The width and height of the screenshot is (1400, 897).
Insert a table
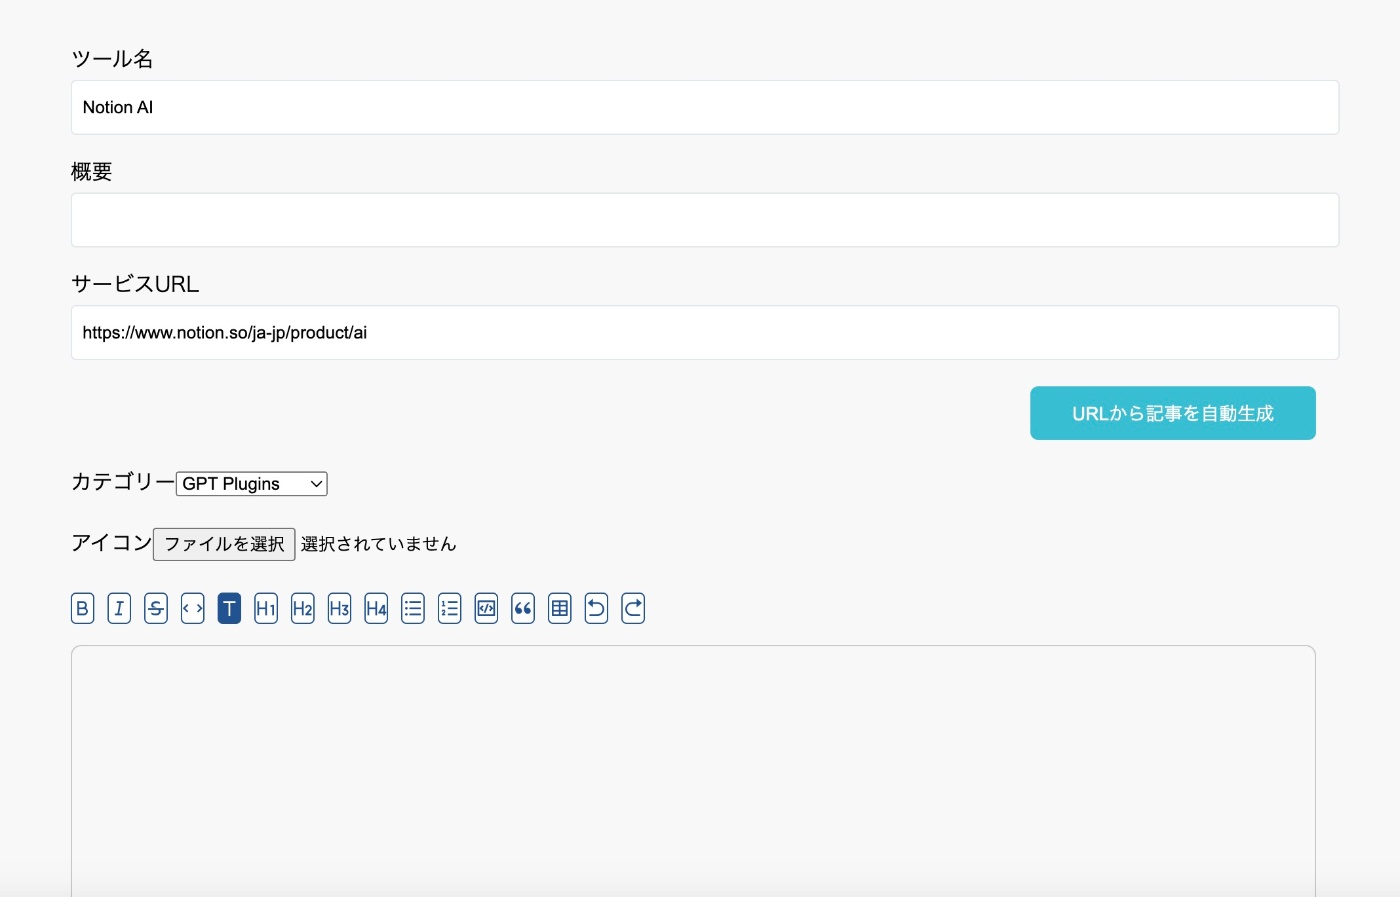(x=560, y=608)
